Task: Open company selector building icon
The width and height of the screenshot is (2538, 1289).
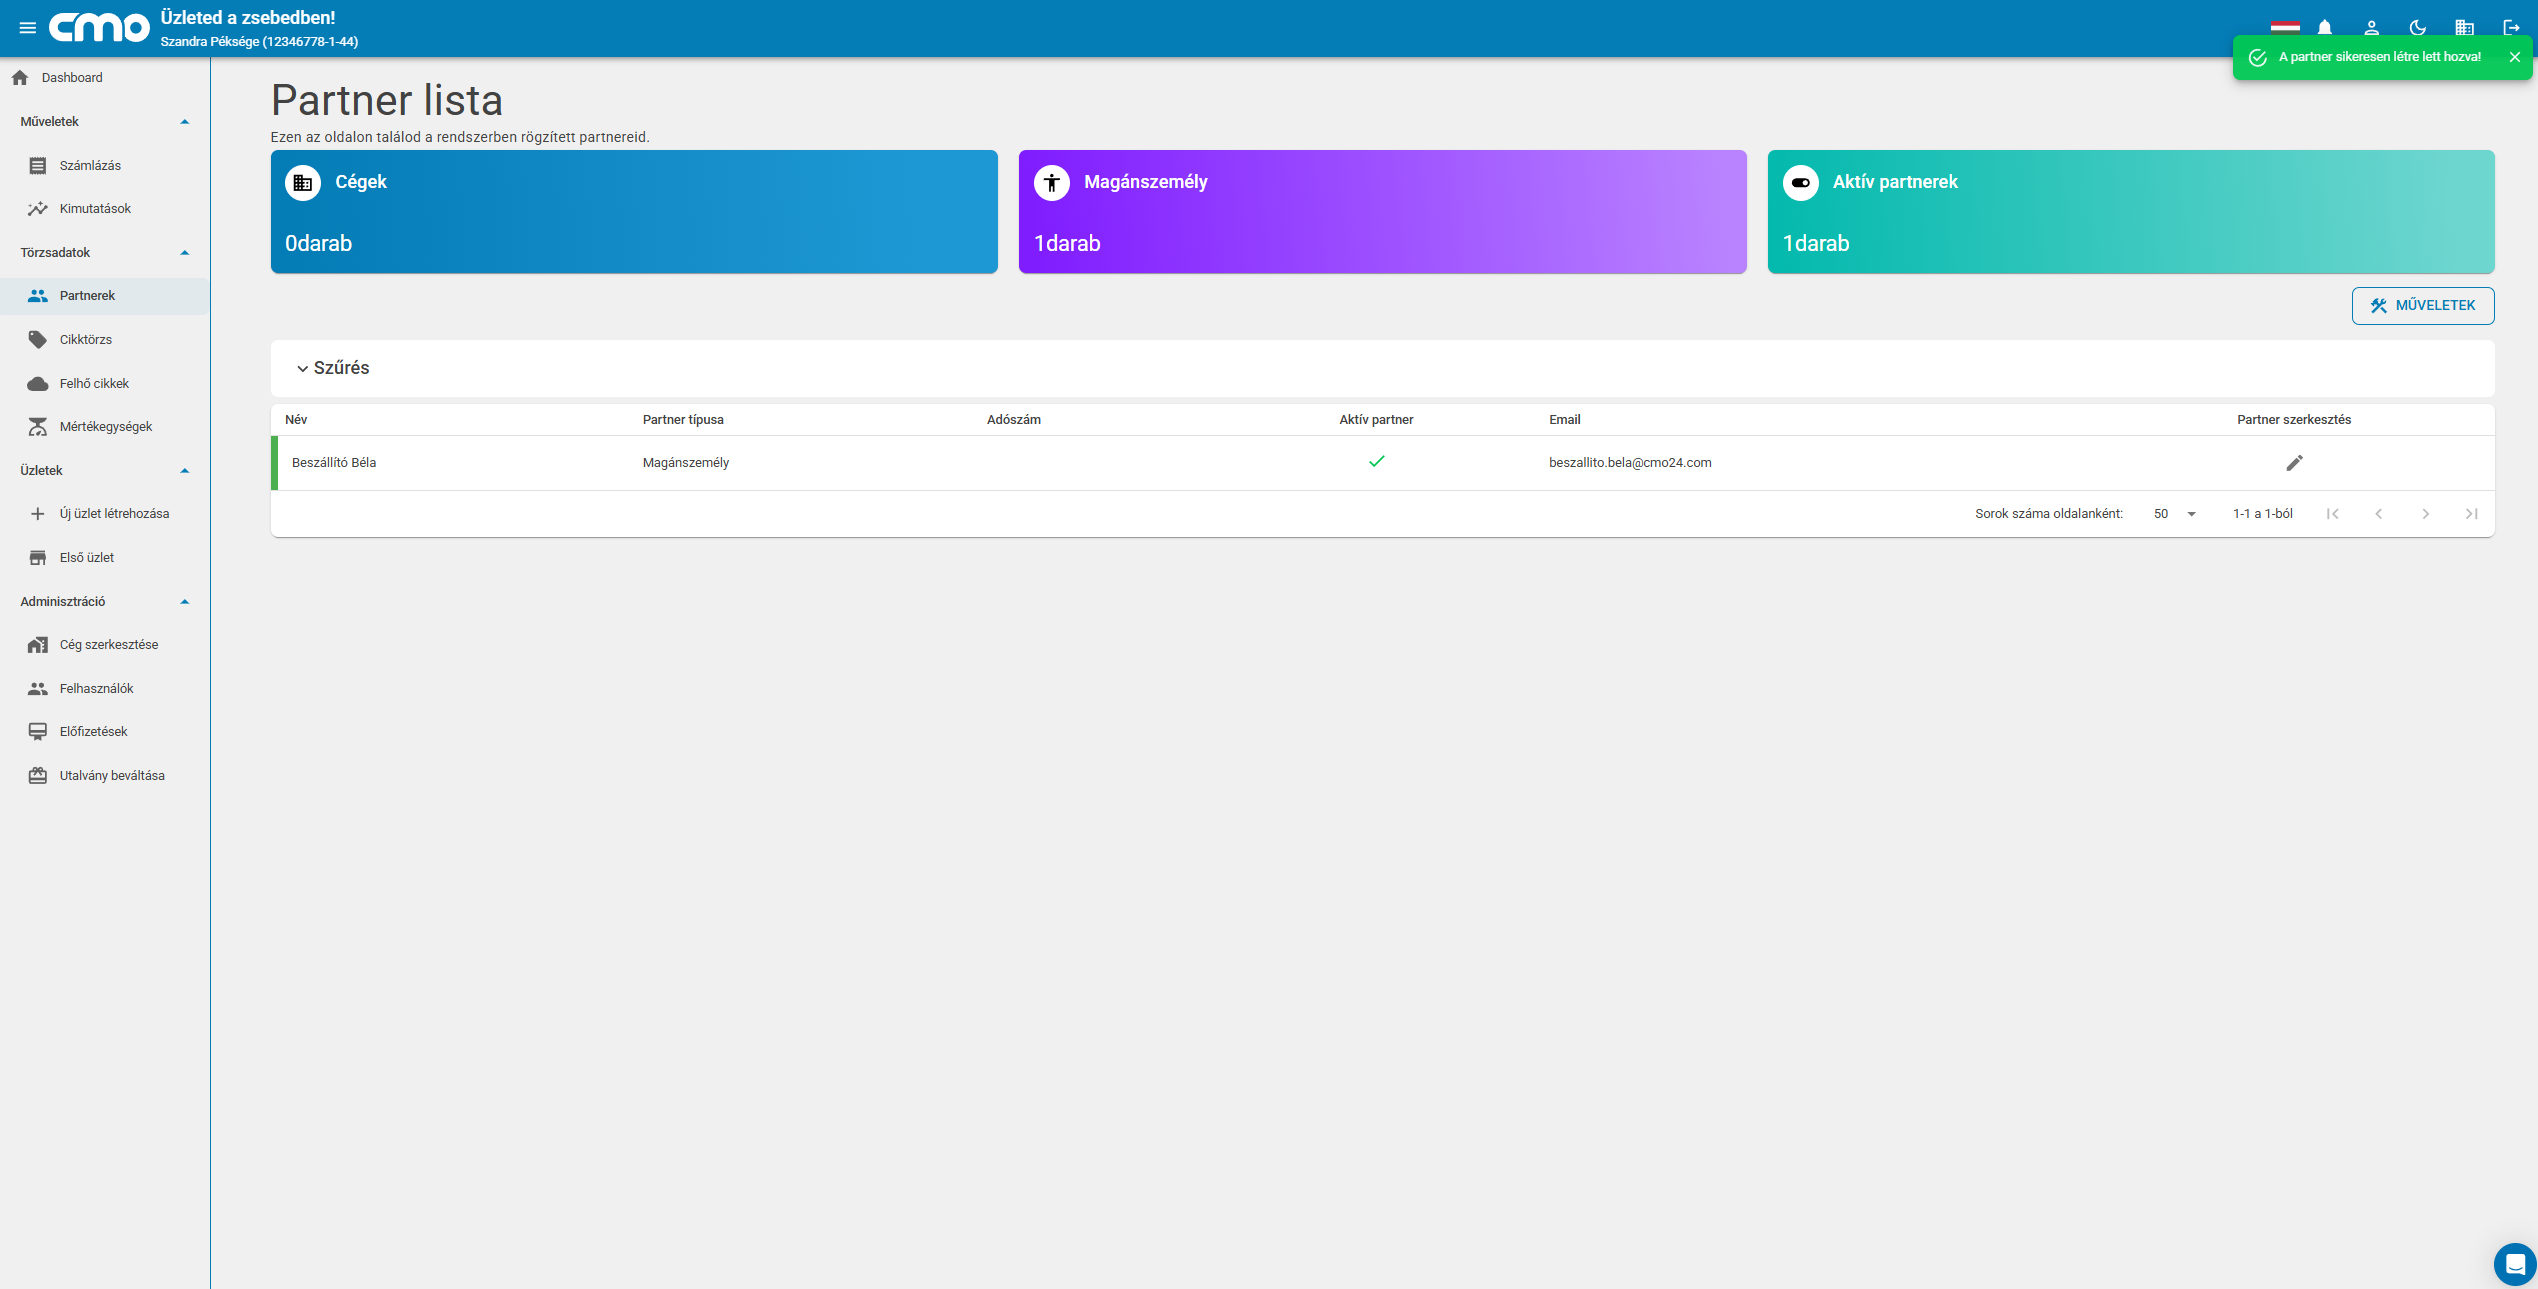Action: pyautogui.click(x=2464, y=28)
